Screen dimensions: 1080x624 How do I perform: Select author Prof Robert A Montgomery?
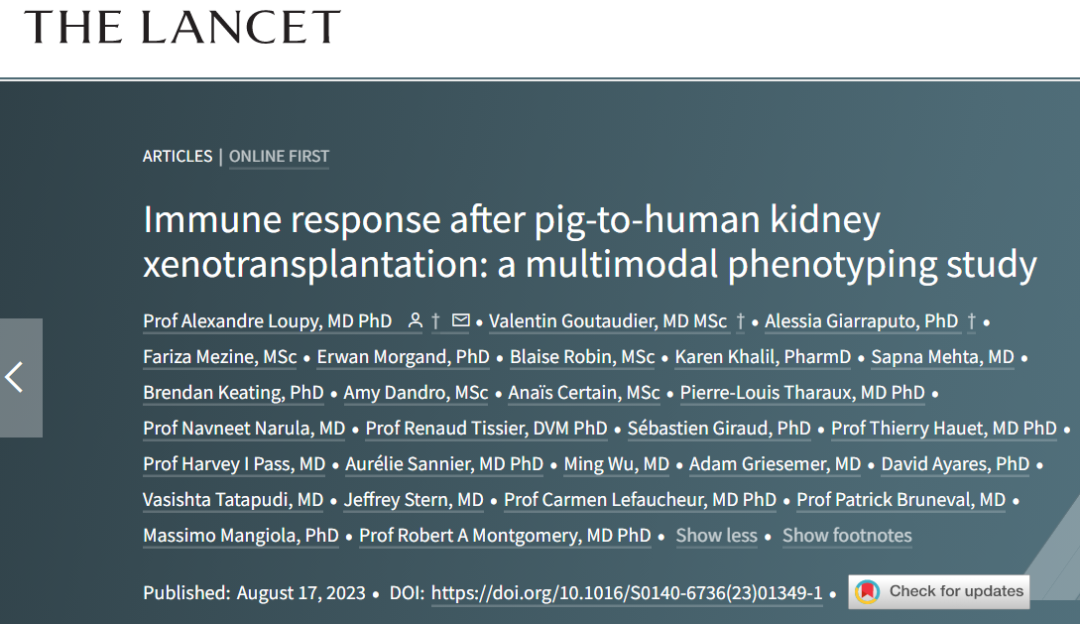point(505,535)
